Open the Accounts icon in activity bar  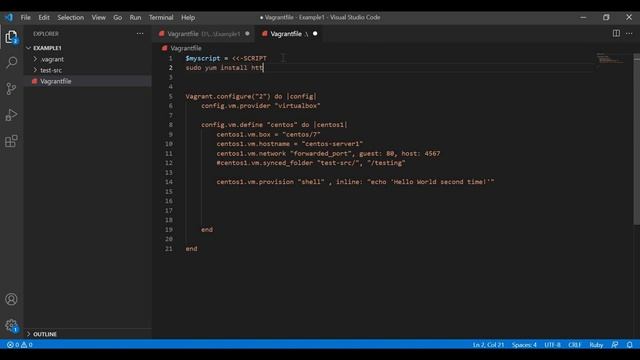(x=11, y=299)
